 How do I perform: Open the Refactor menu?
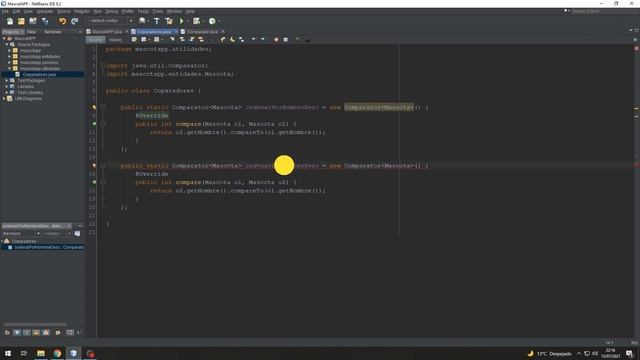82,11
